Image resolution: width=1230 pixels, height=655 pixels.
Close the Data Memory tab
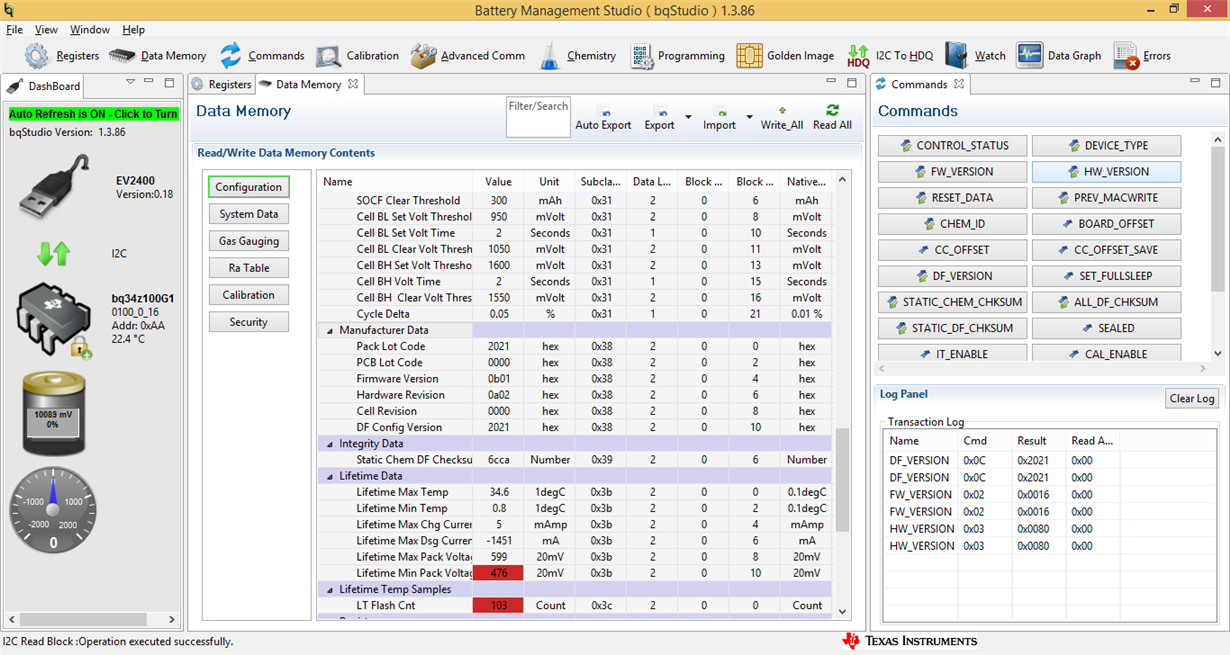click(353, 84)
